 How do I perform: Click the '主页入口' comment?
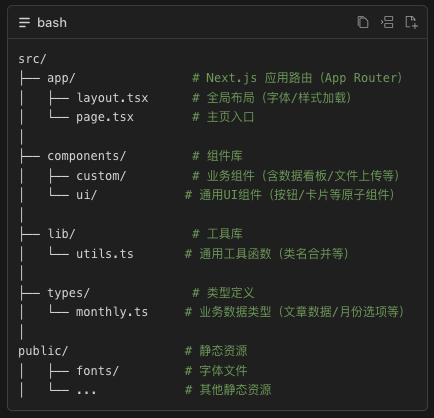tap(223, 117)
